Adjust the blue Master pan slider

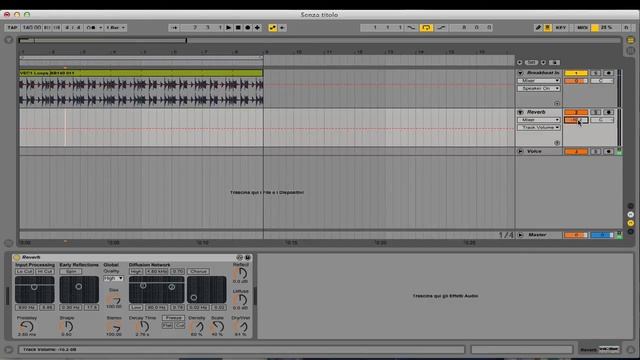(602, 235)
